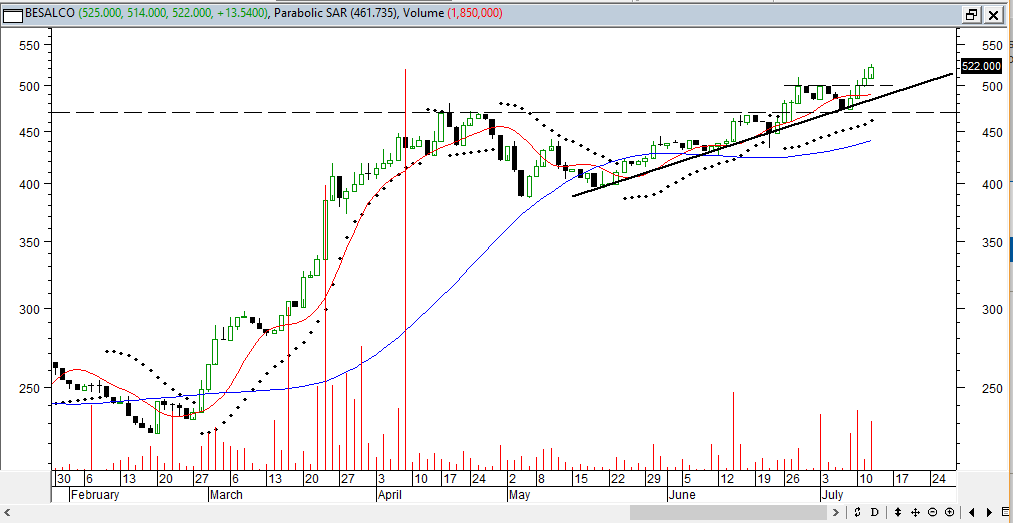The image size is (1013, 523).
Task: Close the BESALCO chart window
Action: tap(992, 14)
